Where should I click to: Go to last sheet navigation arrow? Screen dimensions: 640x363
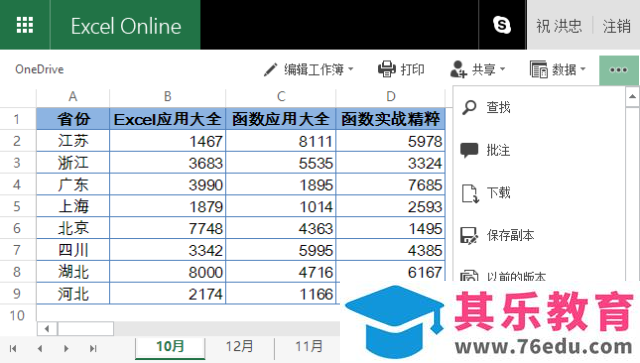(93, 348)
